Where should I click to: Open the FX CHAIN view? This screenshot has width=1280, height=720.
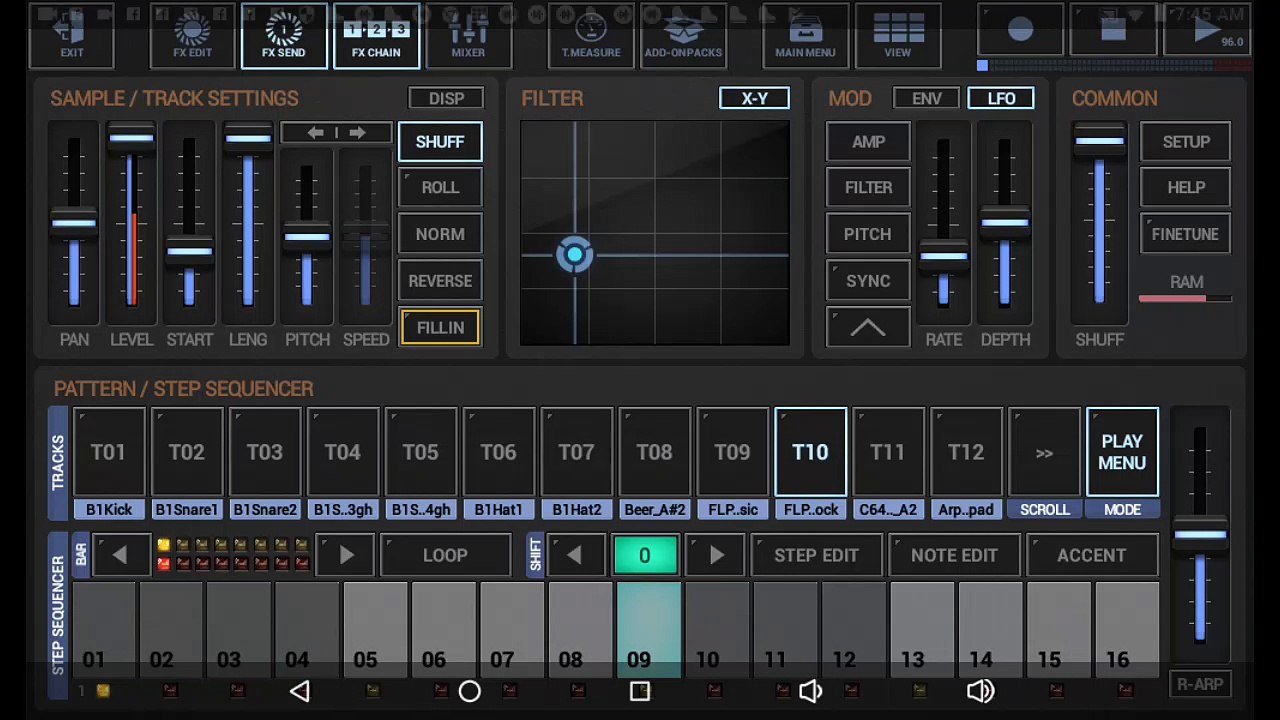pos(376,36)
